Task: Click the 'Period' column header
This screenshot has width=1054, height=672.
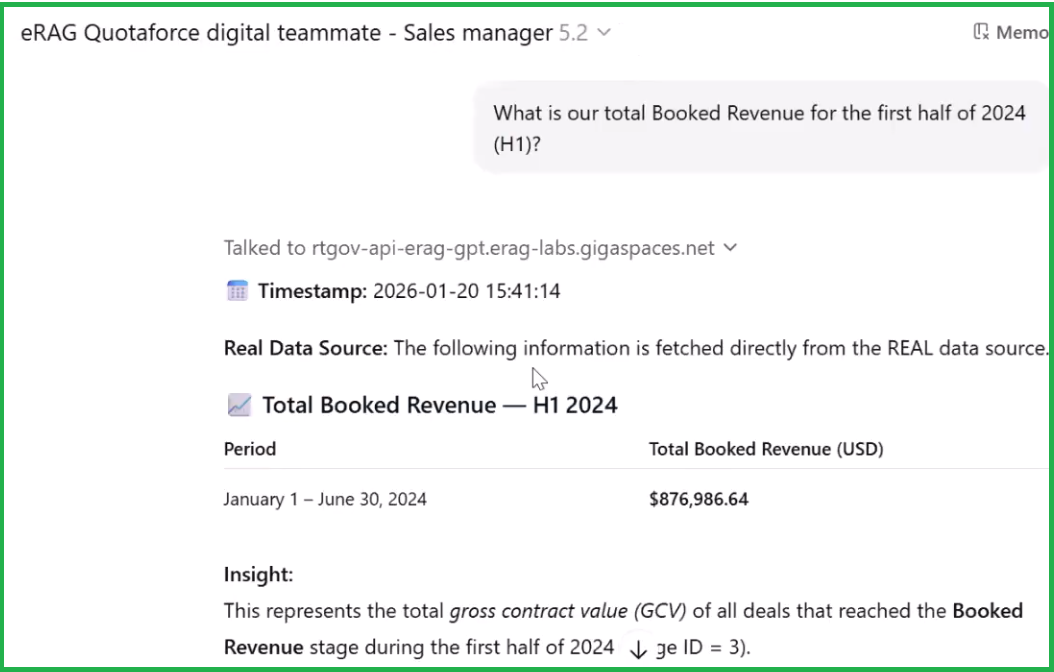Action: 250,449
